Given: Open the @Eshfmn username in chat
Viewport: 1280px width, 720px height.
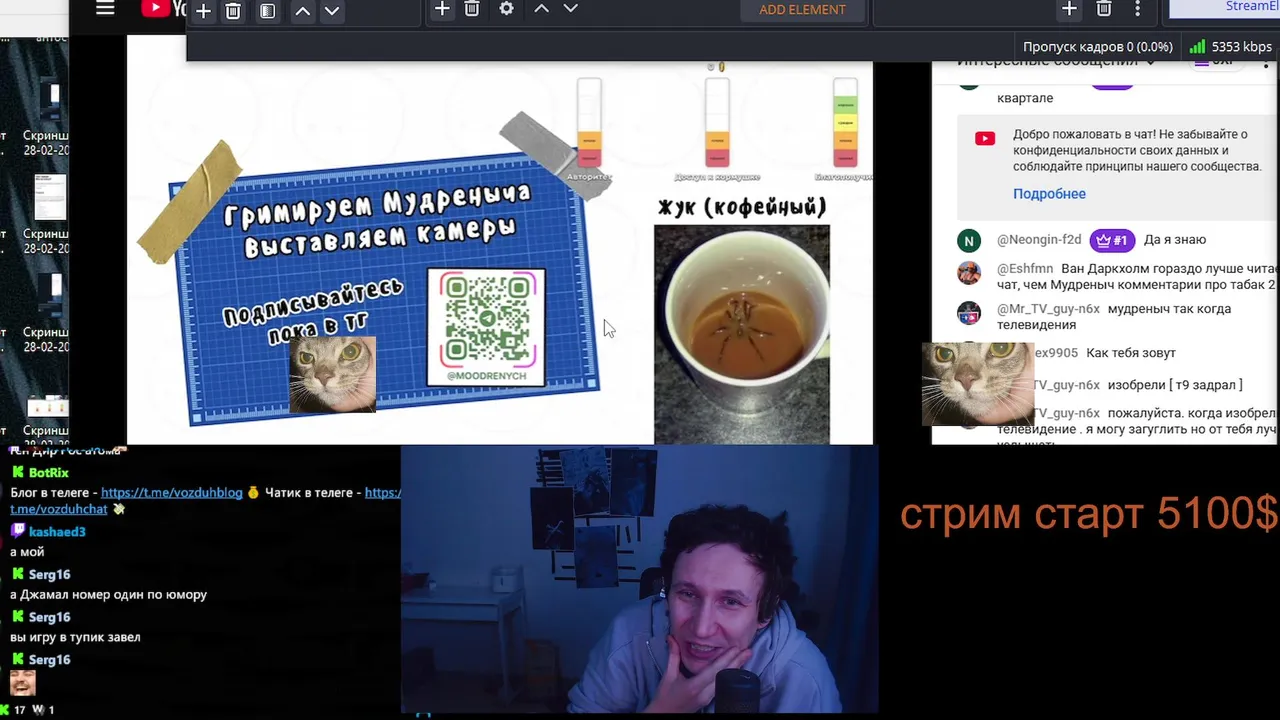Looking at the screenshot, I should [1025, 269].
